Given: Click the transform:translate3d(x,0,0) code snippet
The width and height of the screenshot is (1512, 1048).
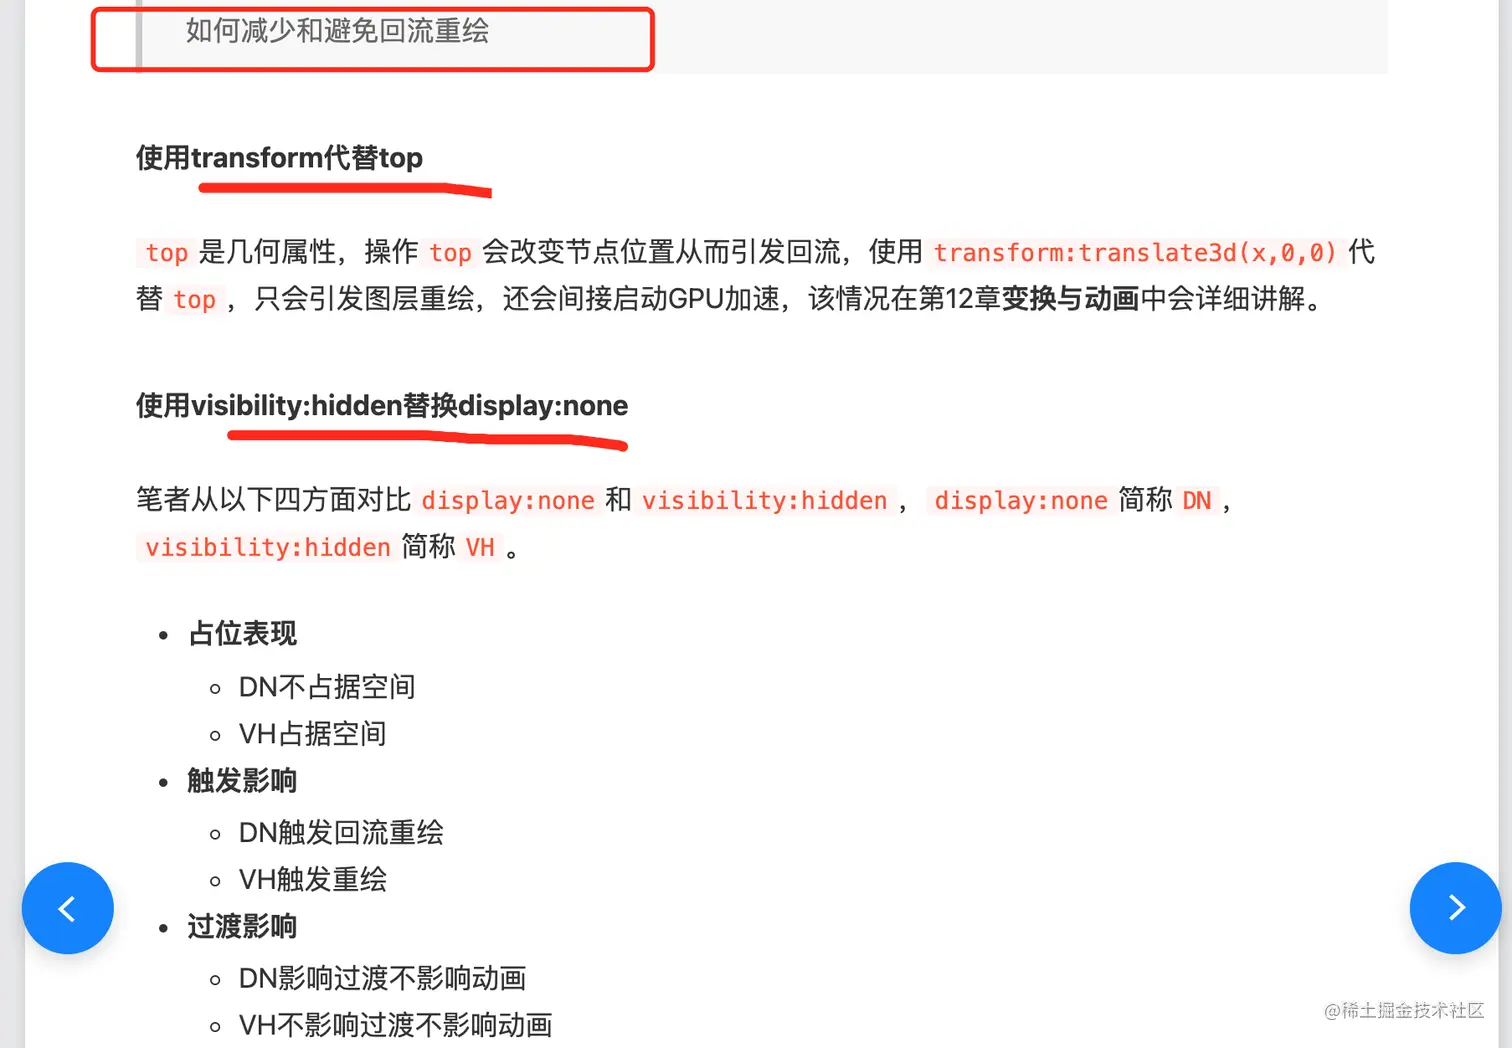Looking at the screenshot, I should 1135,252.
